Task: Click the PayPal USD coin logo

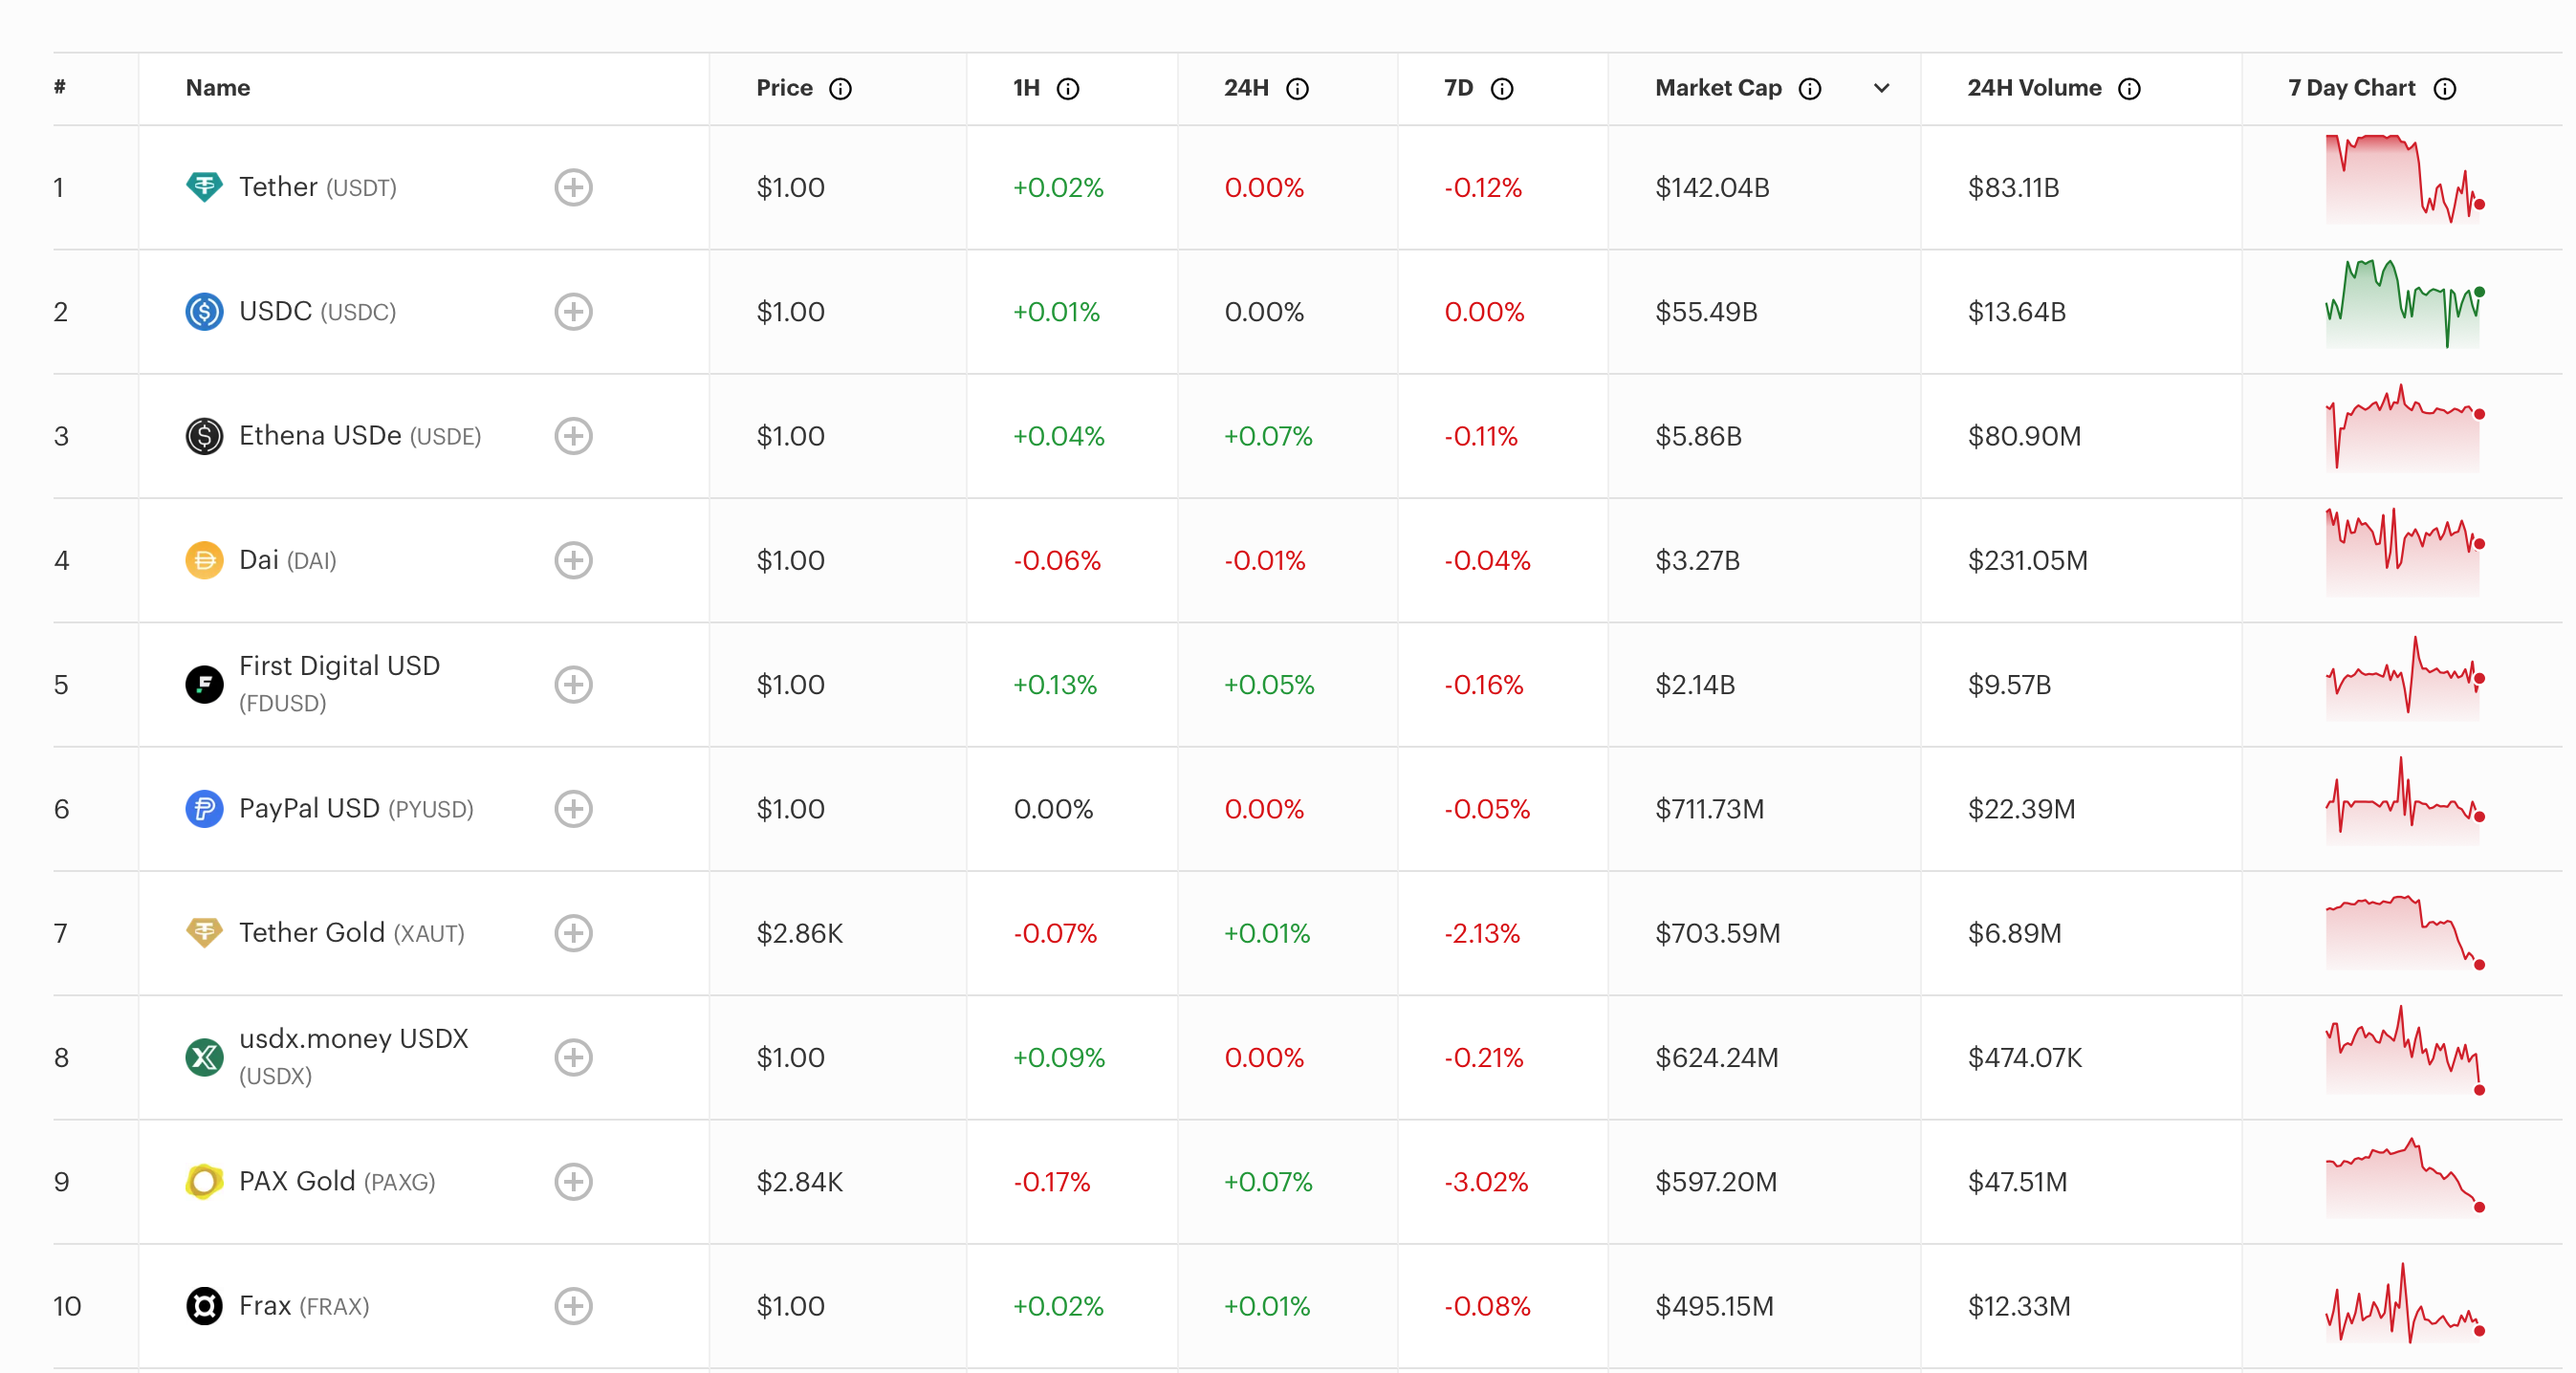Action: tap(204, 808)
